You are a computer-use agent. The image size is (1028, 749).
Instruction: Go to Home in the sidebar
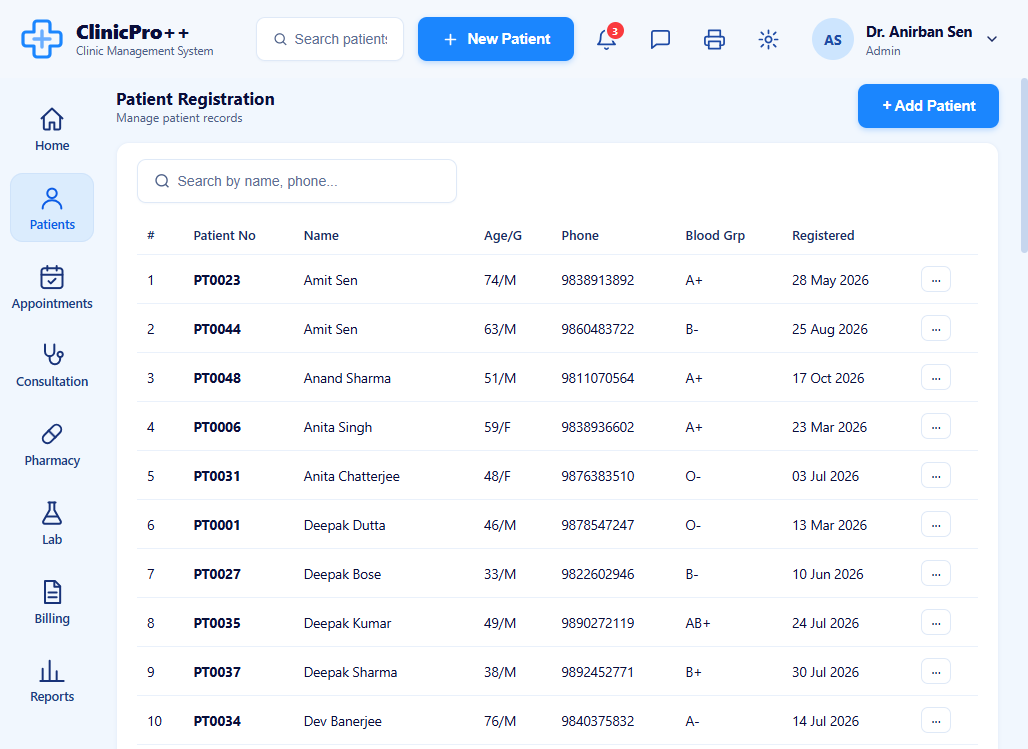pyautogui.click(x=52, y=129)
